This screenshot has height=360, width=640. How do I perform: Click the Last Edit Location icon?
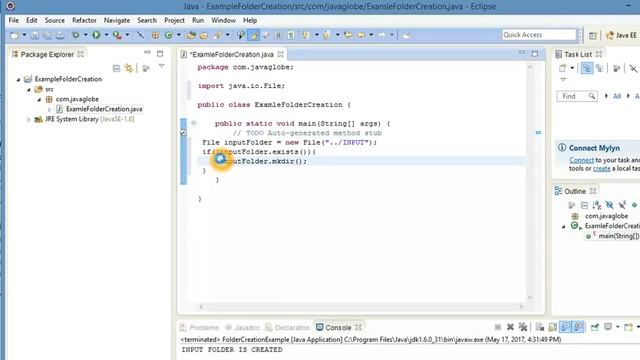(348, 36)
